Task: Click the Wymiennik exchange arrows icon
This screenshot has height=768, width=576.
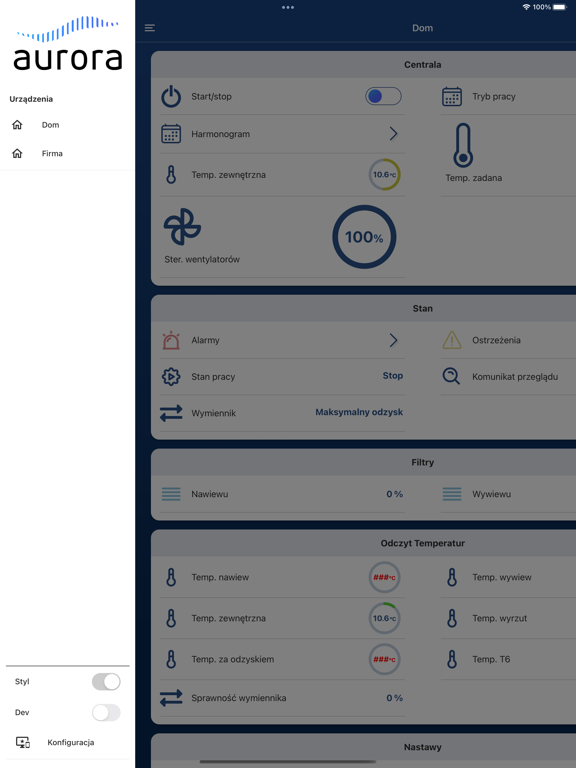Action: coord(171,413)
